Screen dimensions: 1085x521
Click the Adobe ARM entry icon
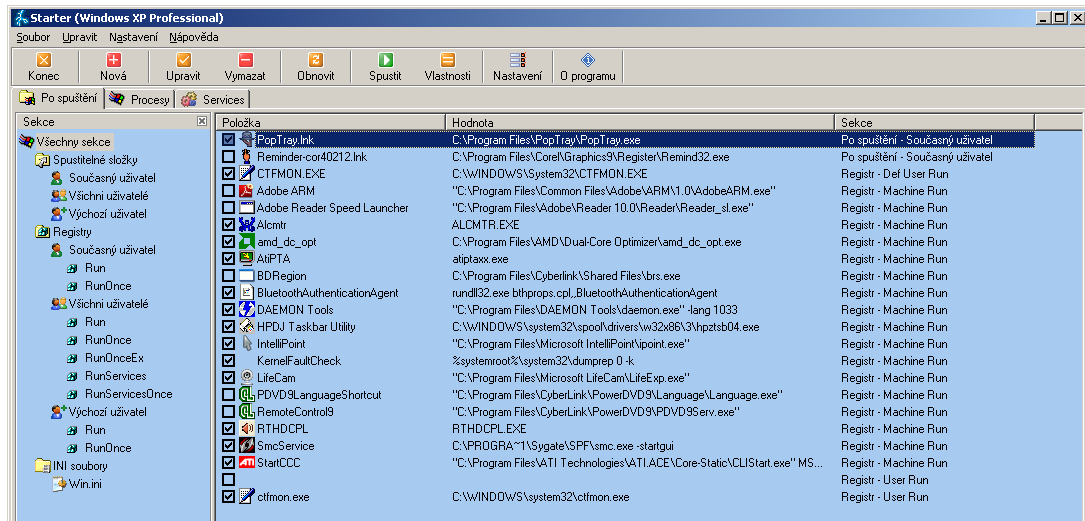pos(246,190)
